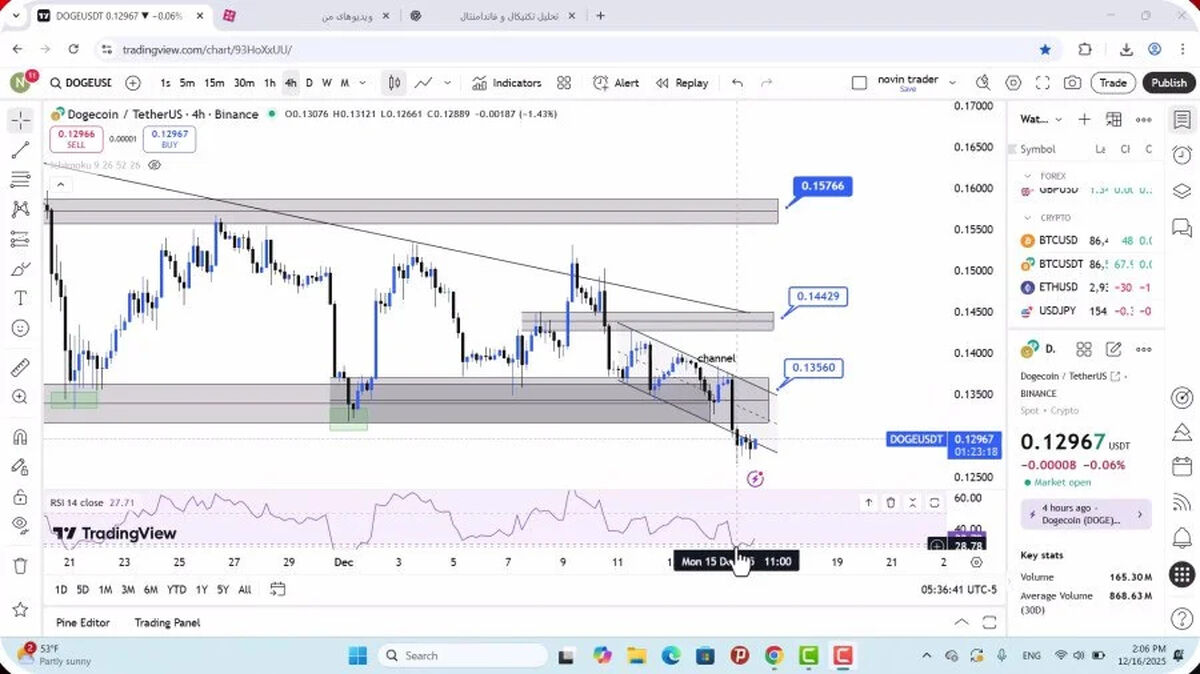Click the candlestick chart type icon
This screenshot has height=674, width=1200.
[395, 83]
